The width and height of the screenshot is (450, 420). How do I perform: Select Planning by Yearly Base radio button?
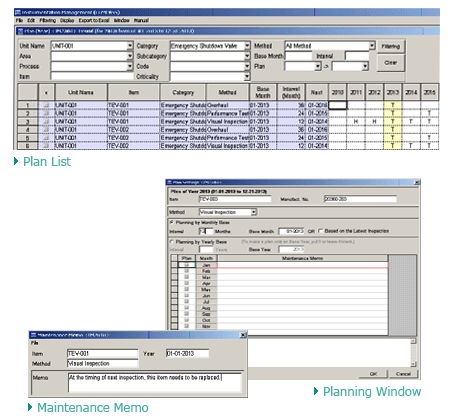(172, 242)
